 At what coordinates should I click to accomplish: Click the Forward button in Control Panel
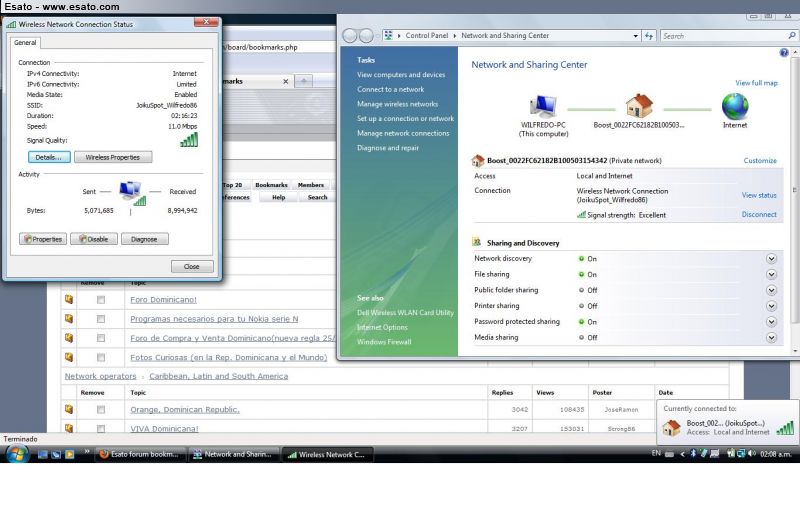click(x=366, y=36)
